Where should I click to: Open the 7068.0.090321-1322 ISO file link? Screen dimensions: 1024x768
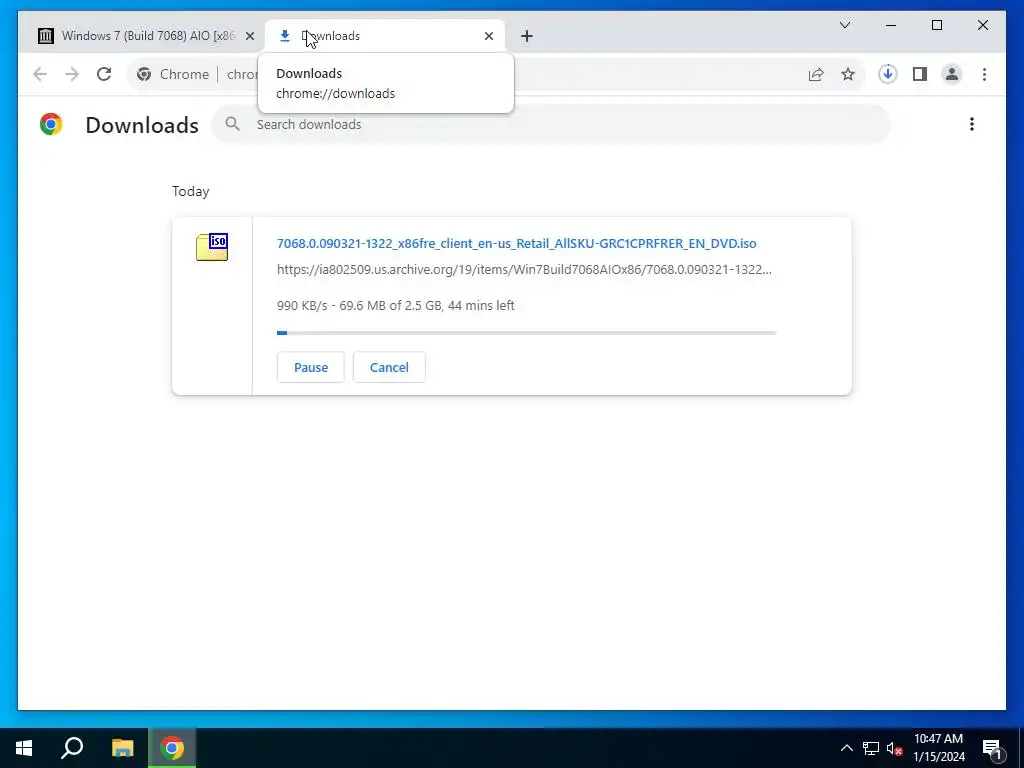pyautogui.click(x=517, y=244)
